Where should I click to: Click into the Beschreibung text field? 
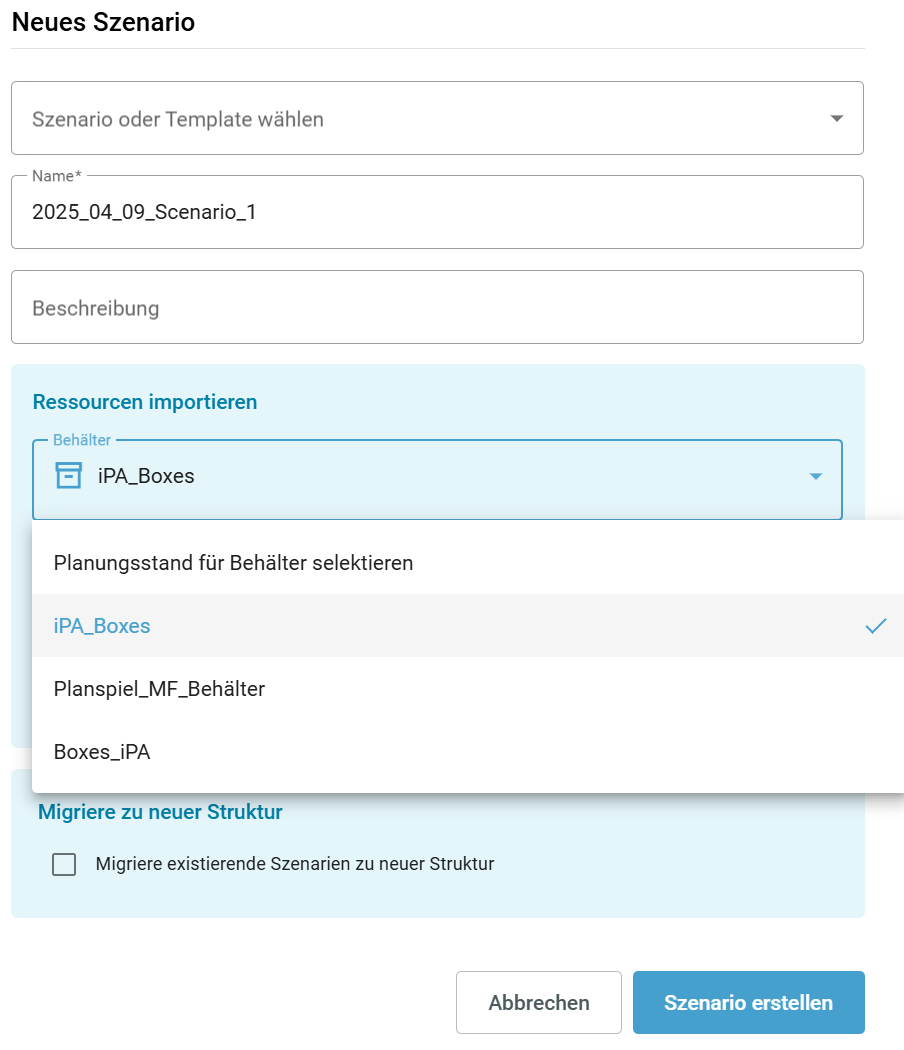[437, 307]
